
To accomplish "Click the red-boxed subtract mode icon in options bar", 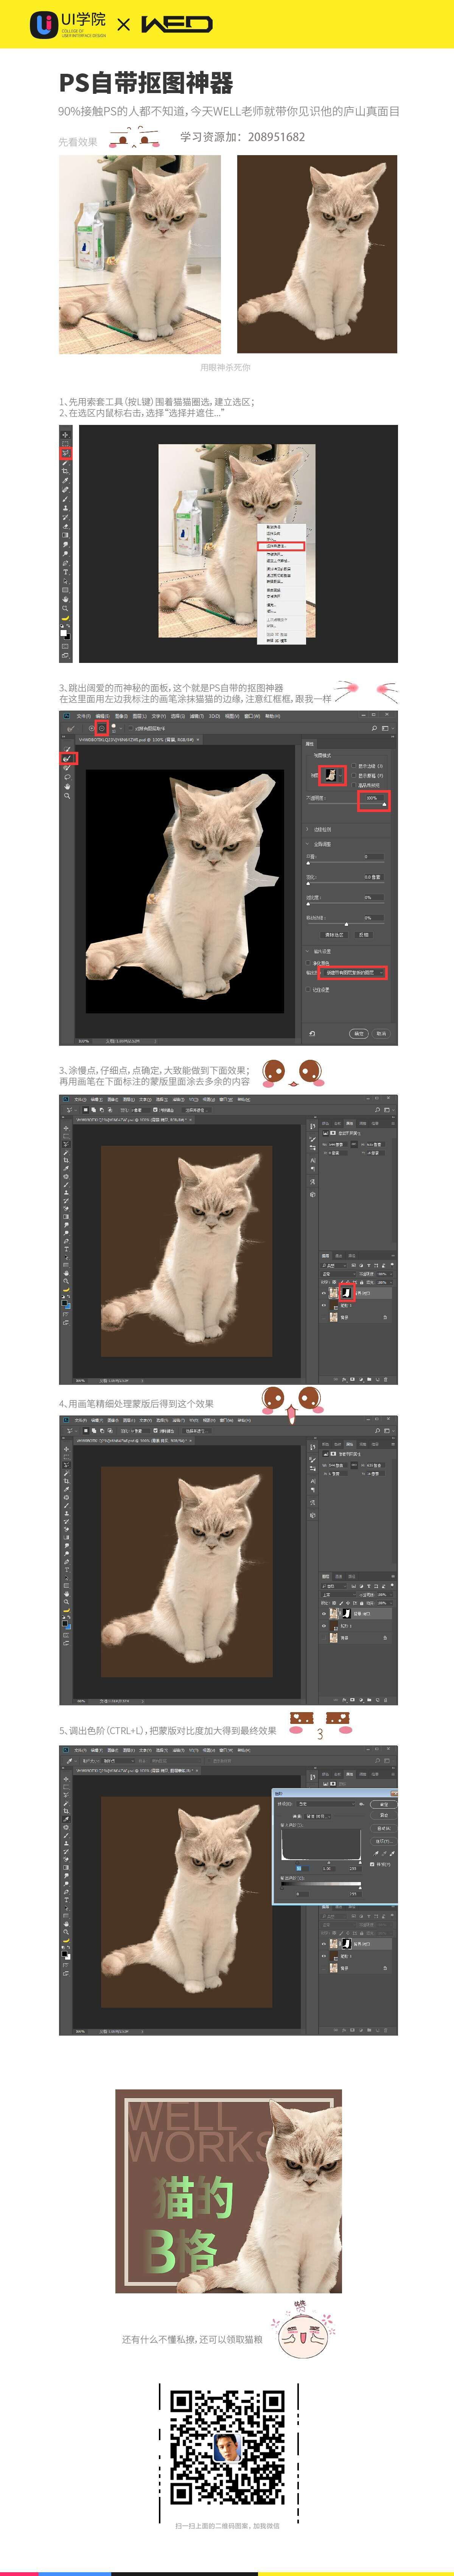I will (x=102, y=728).
